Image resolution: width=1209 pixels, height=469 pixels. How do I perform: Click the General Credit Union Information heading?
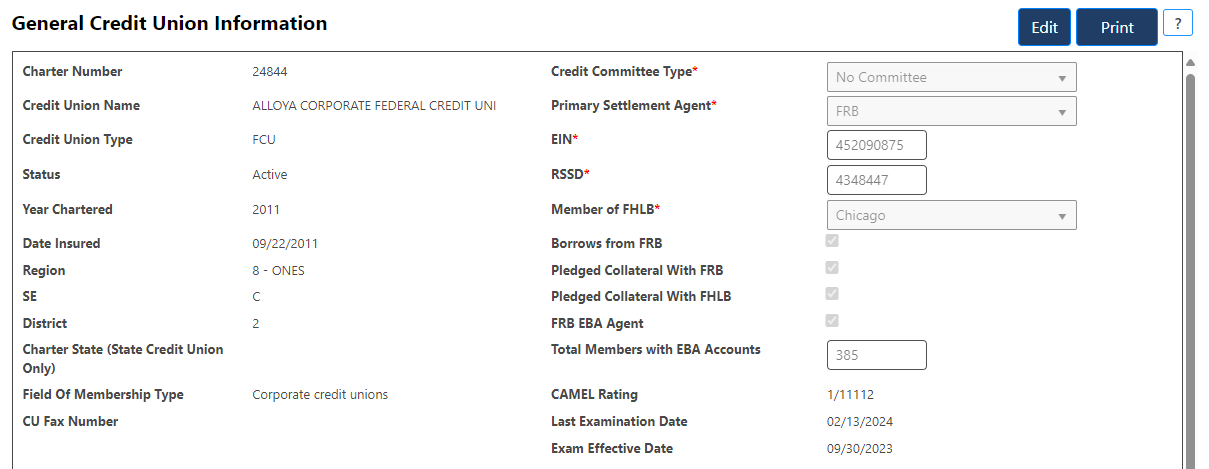click(x=169, y=23)
